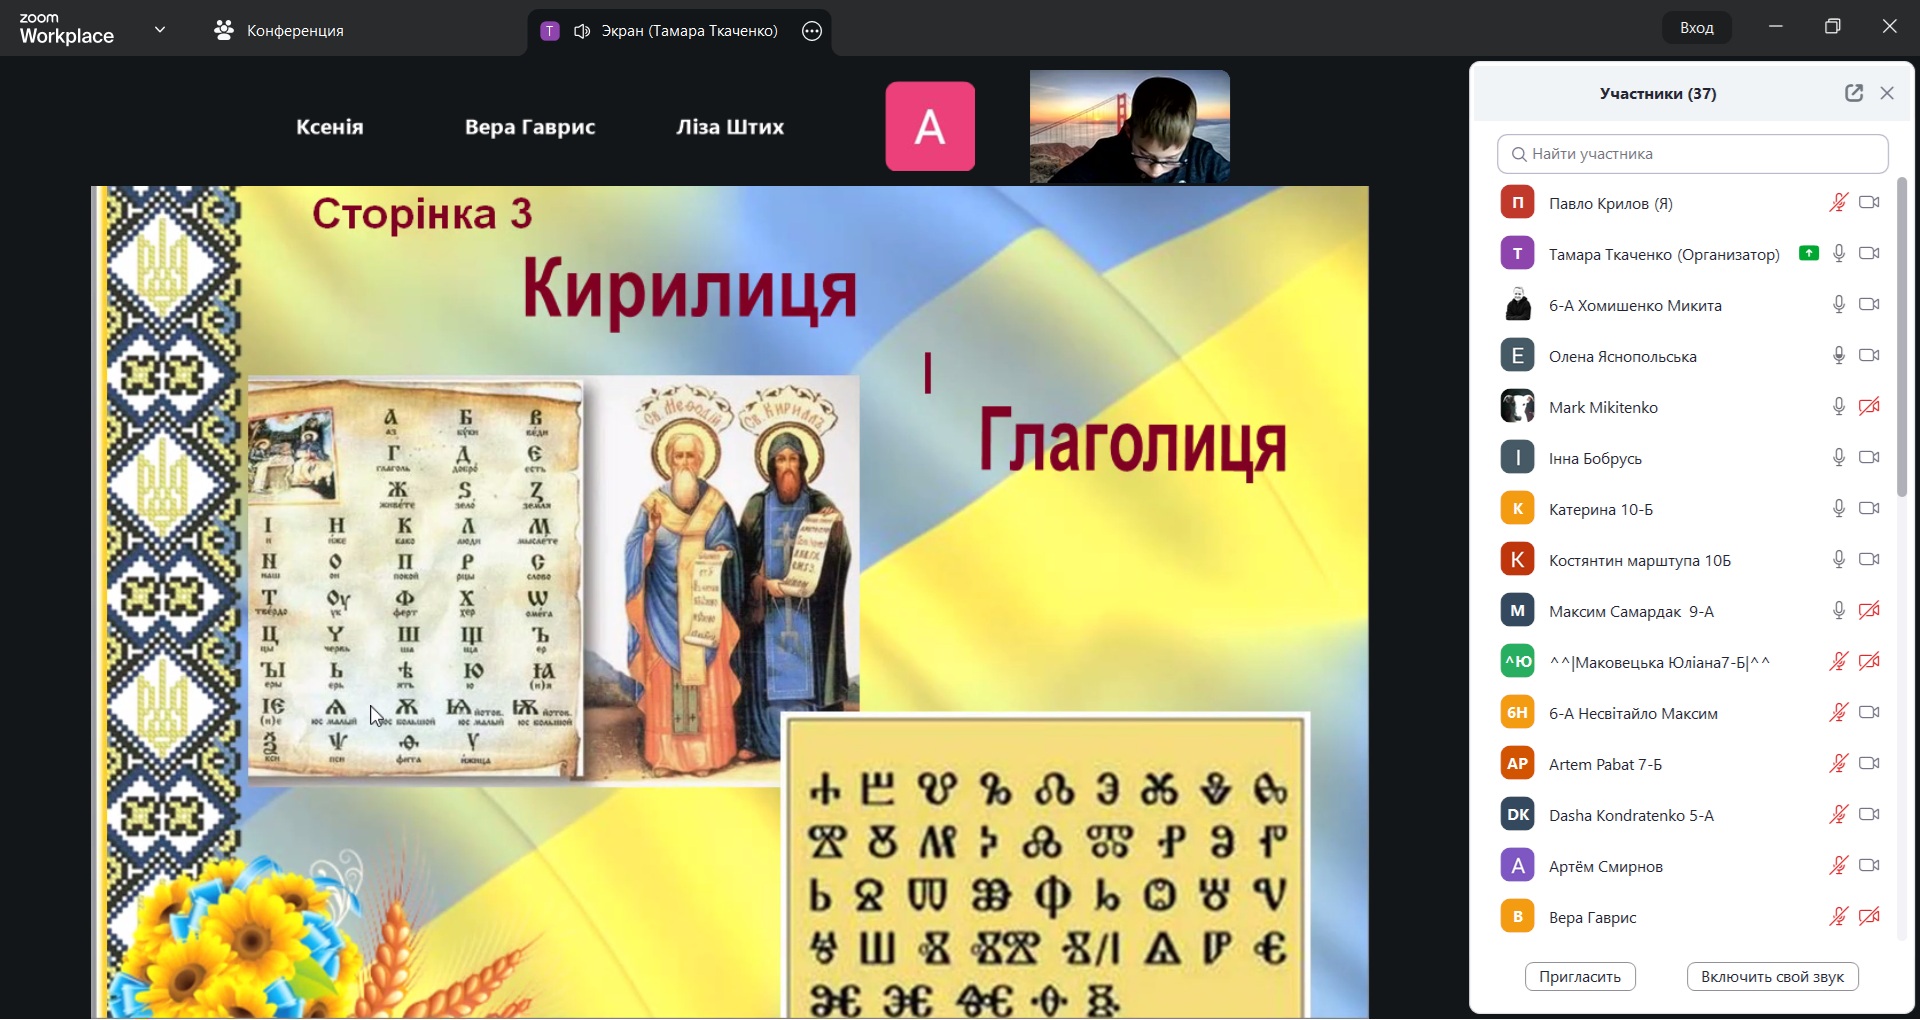Close the Участники panel

(x=1887, y=93)
